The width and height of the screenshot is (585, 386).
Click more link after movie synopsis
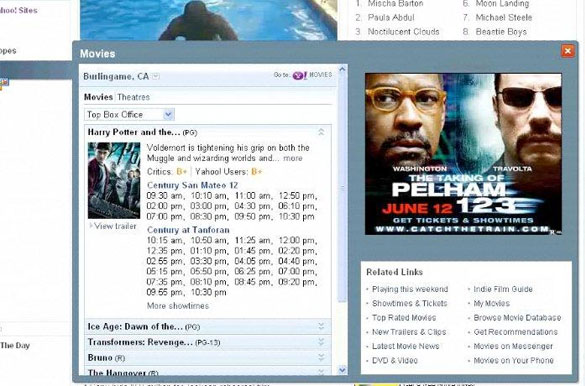pyautogui.click(x=292, y=158)
